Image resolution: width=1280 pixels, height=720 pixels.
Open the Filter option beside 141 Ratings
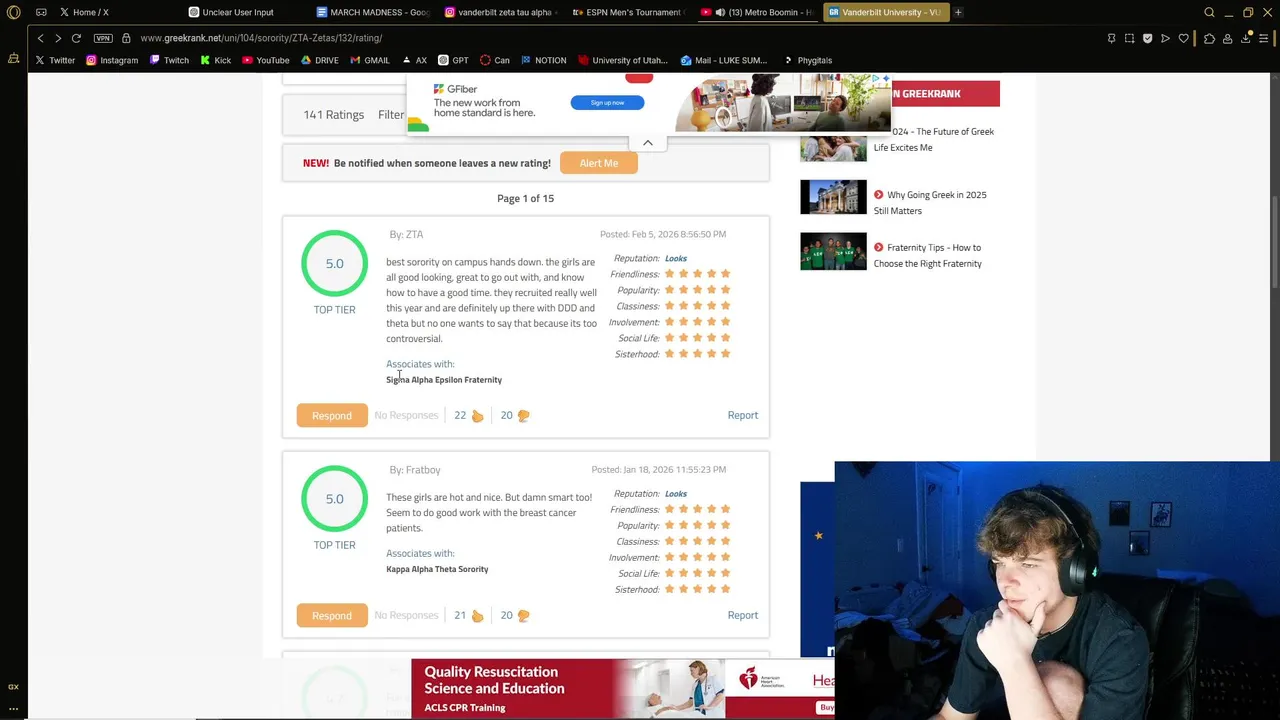(391, 114)
